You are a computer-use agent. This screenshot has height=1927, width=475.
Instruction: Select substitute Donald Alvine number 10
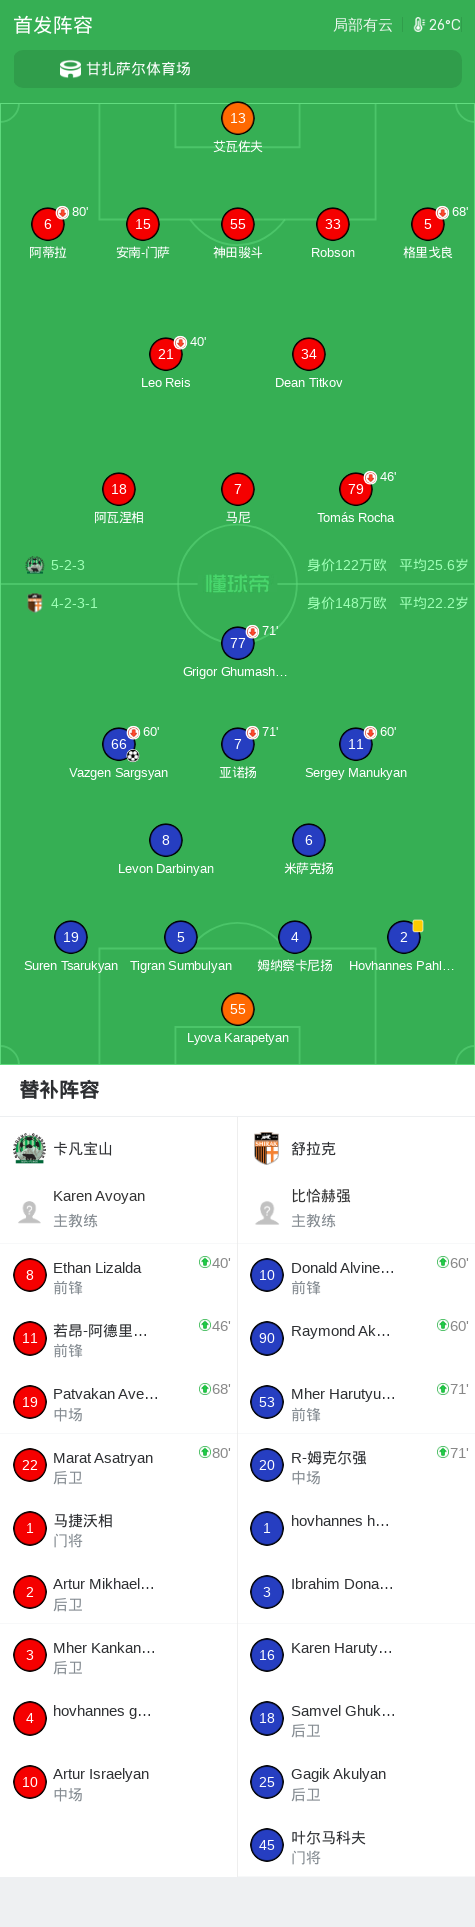tap(356, 1276)
